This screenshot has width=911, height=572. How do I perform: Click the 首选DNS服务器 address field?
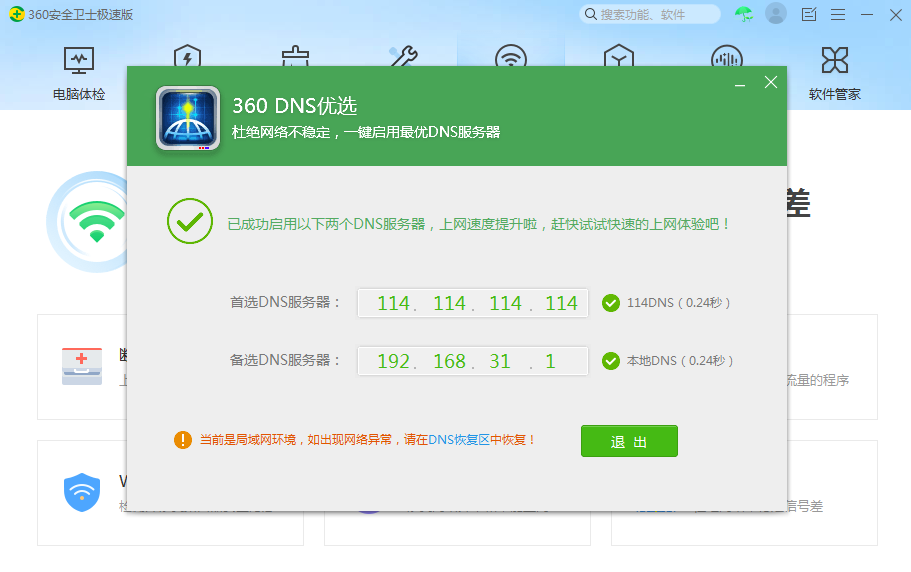point(473,303)
